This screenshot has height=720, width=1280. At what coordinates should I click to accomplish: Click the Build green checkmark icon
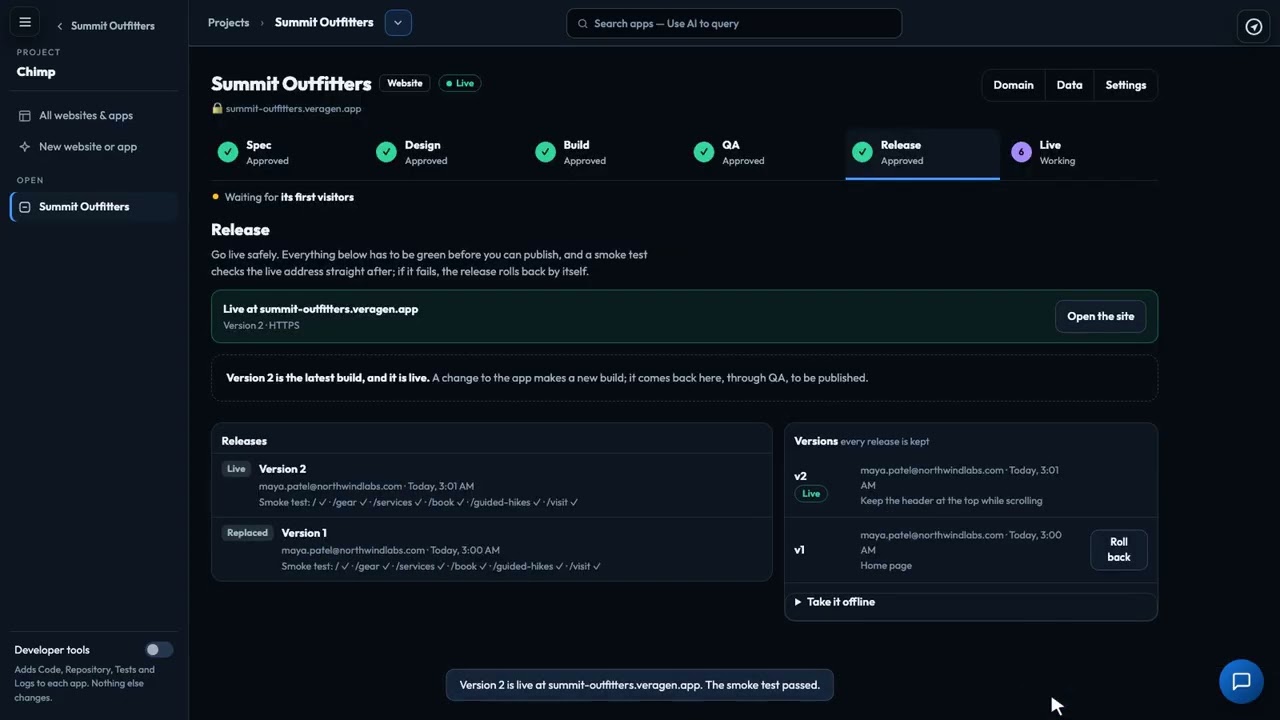click(x=545, y=152)
